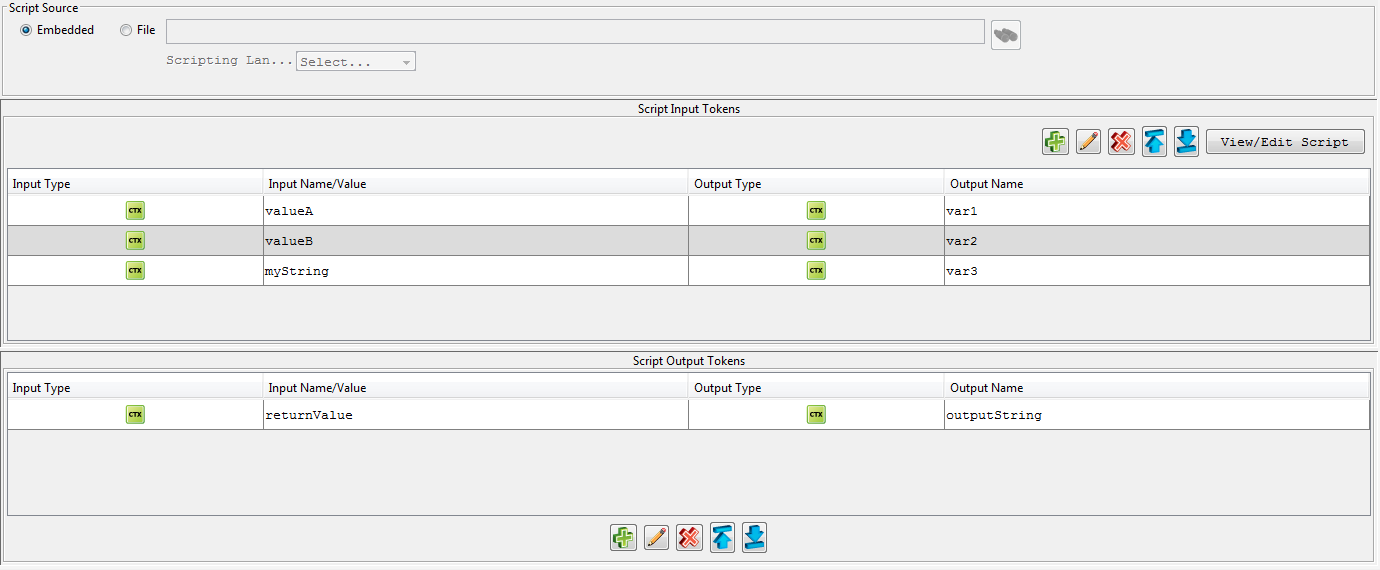1380x570 pixels.
Task: Click CTX output type icon for var2
Action: point(816,241)
